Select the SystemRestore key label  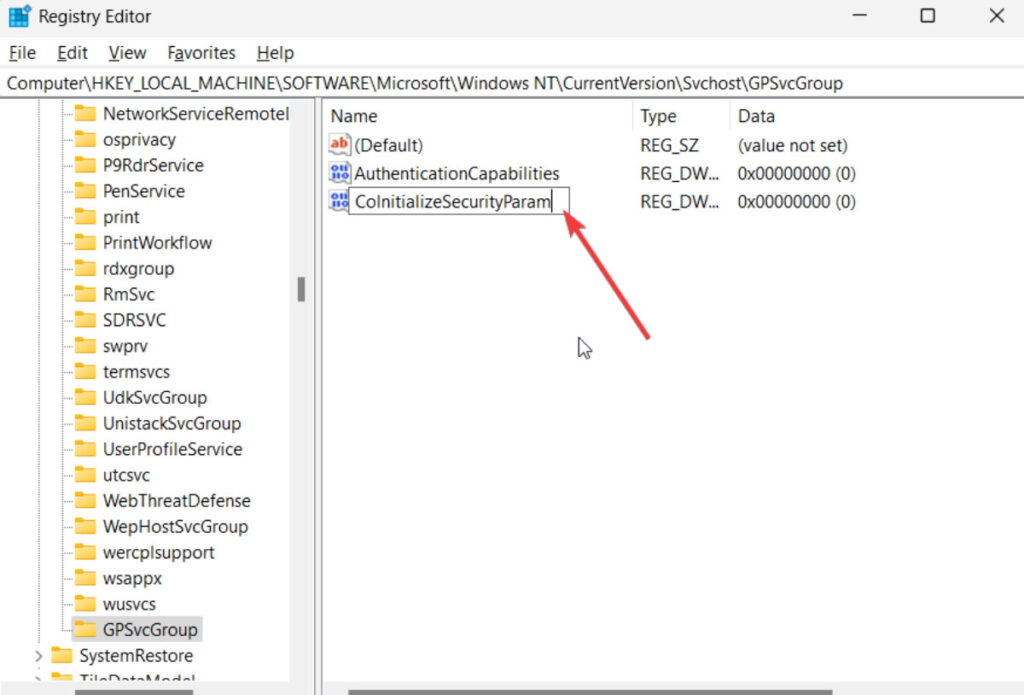tap(136, 655)
